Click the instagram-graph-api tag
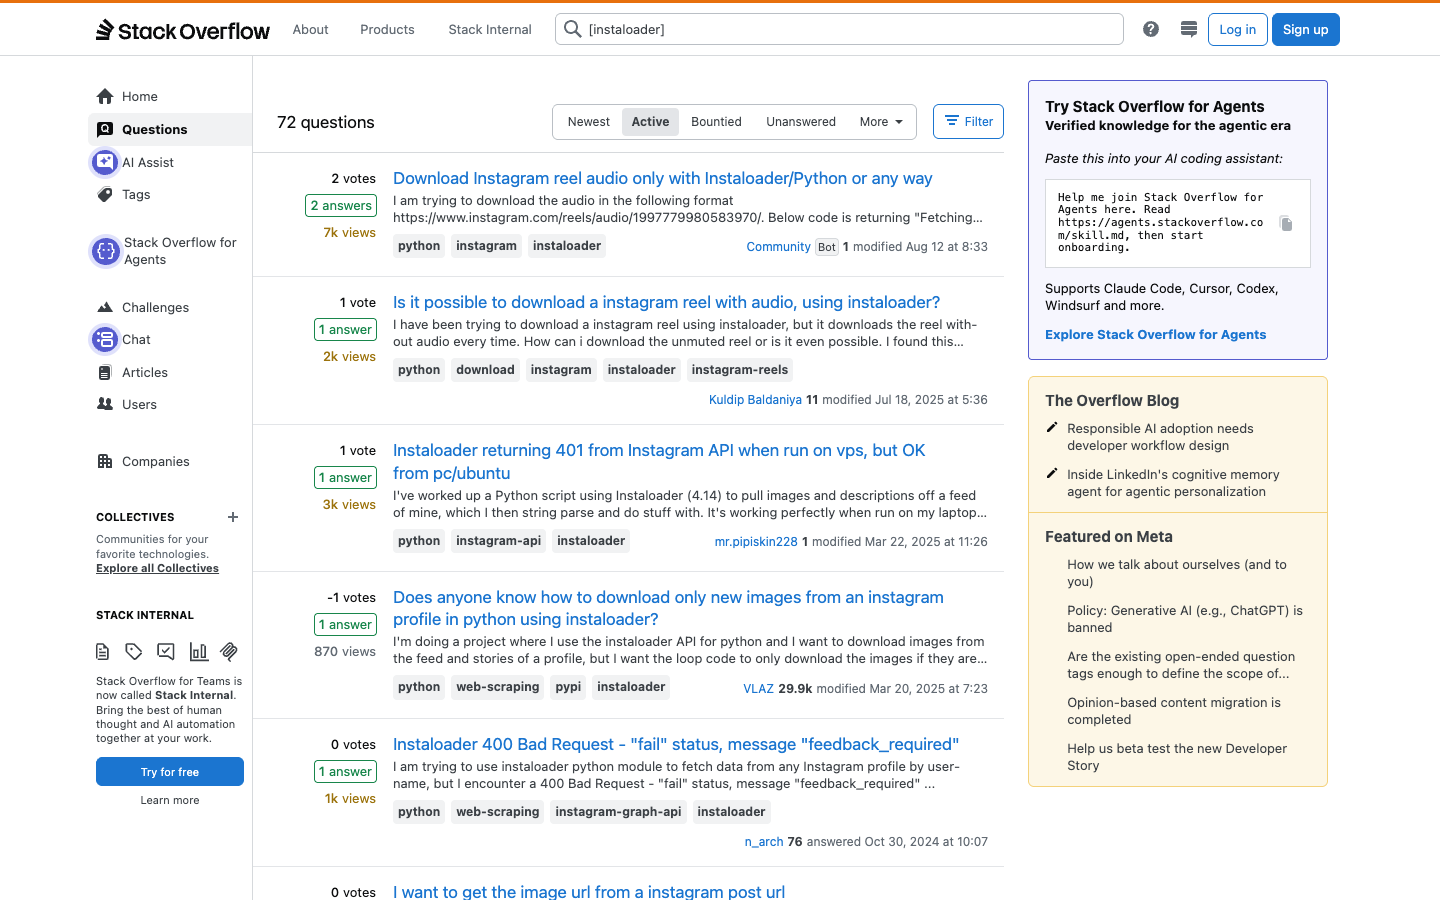This screenshot has width=1440, height=900. coord(618,812)
